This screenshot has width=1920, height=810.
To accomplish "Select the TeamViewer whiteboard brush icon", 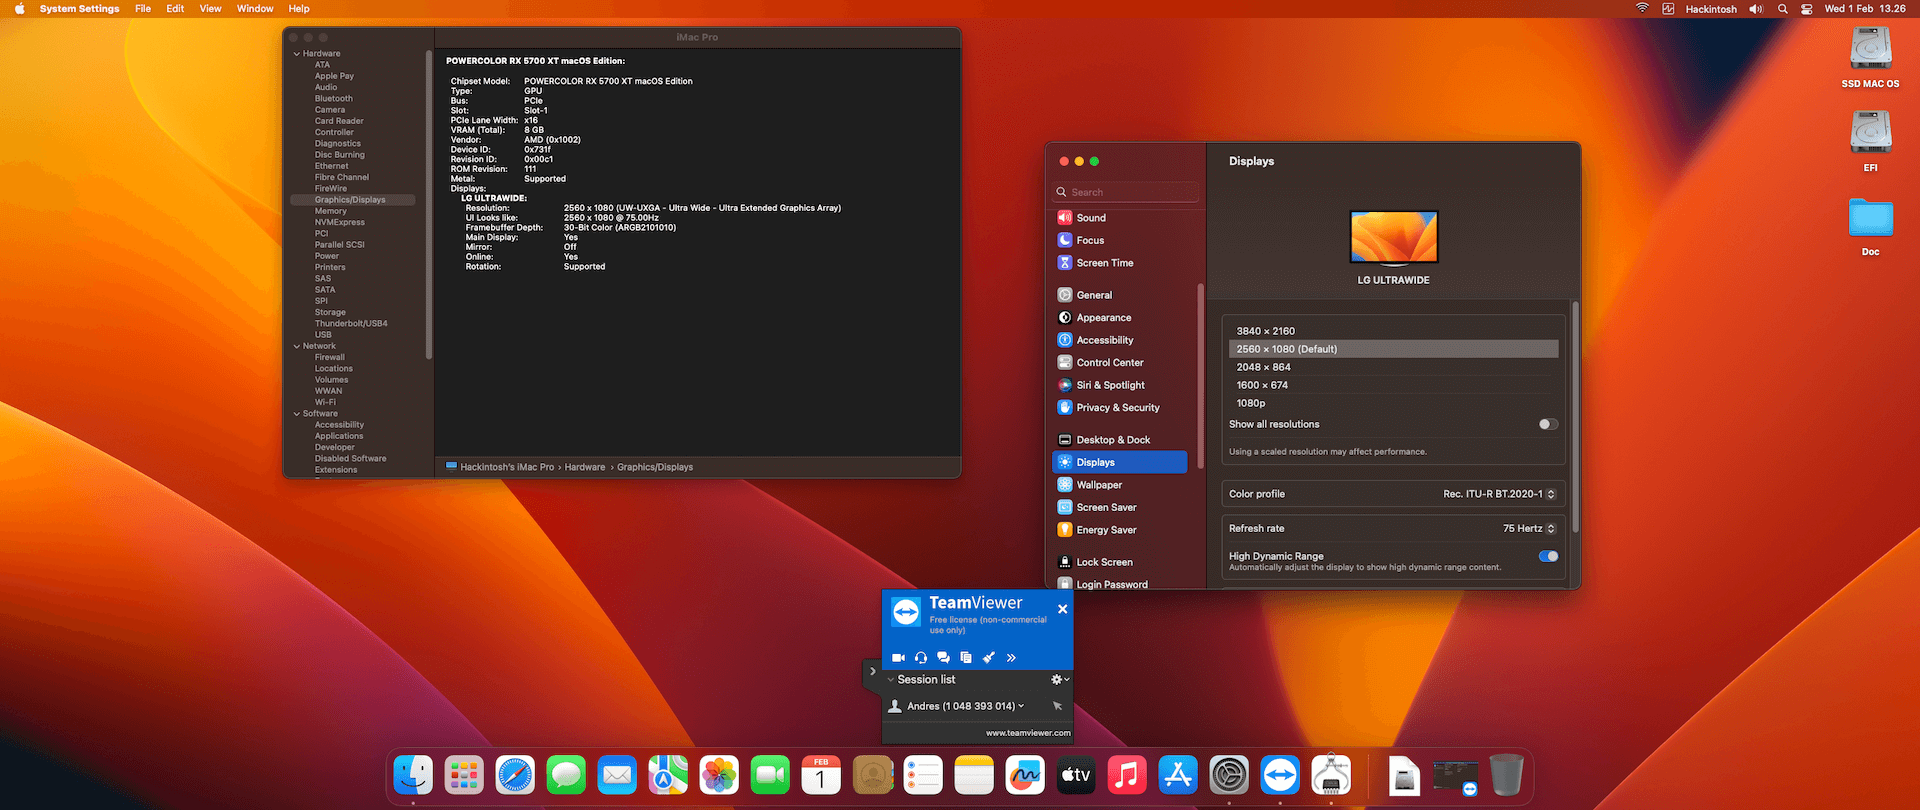I will [x=989, y=657].
